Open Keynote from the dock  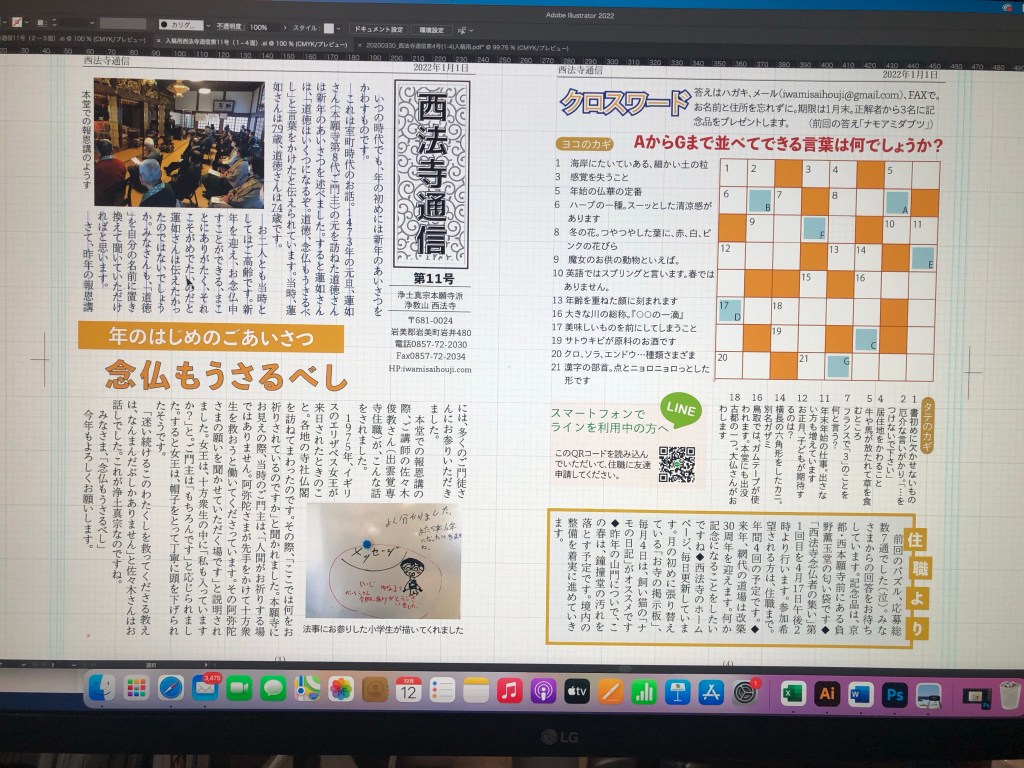(x=677, y=691)
